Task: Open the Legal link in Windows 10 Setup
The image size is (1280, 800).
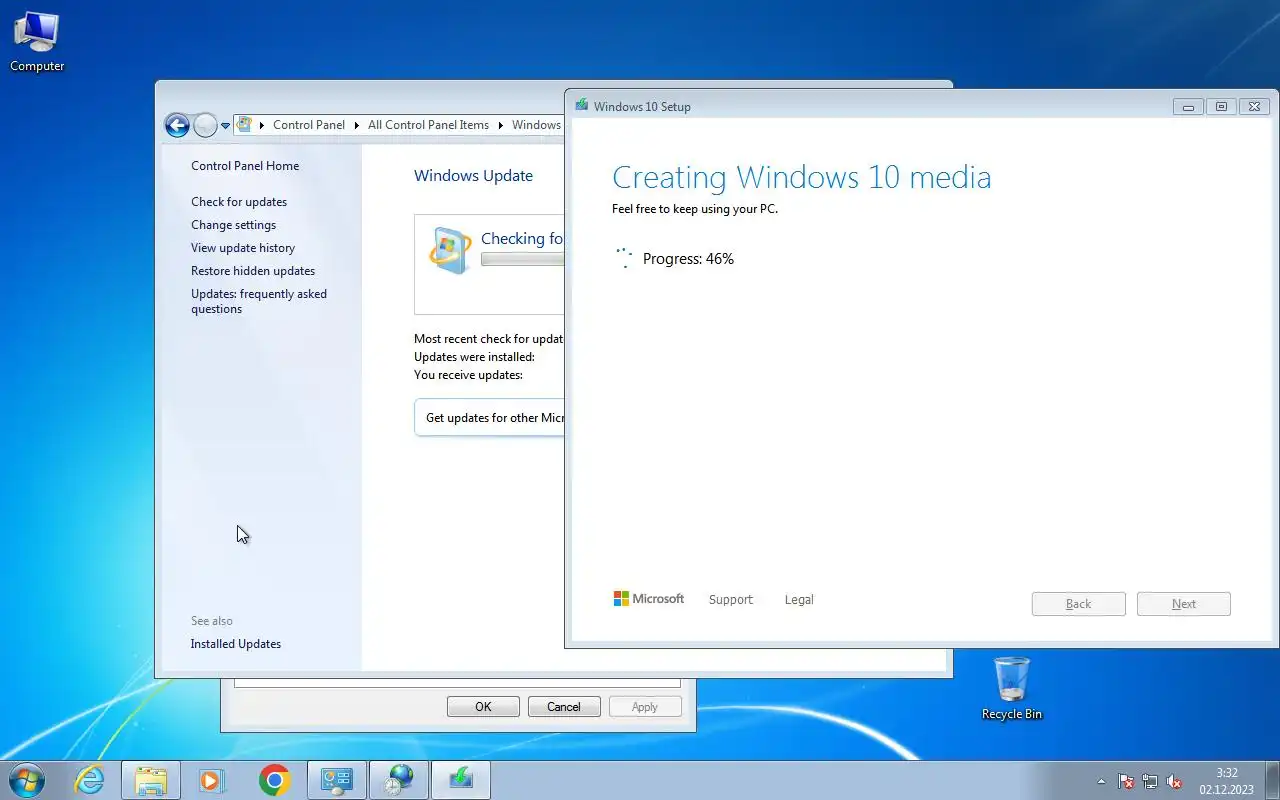Action: (x=799, y=600)
